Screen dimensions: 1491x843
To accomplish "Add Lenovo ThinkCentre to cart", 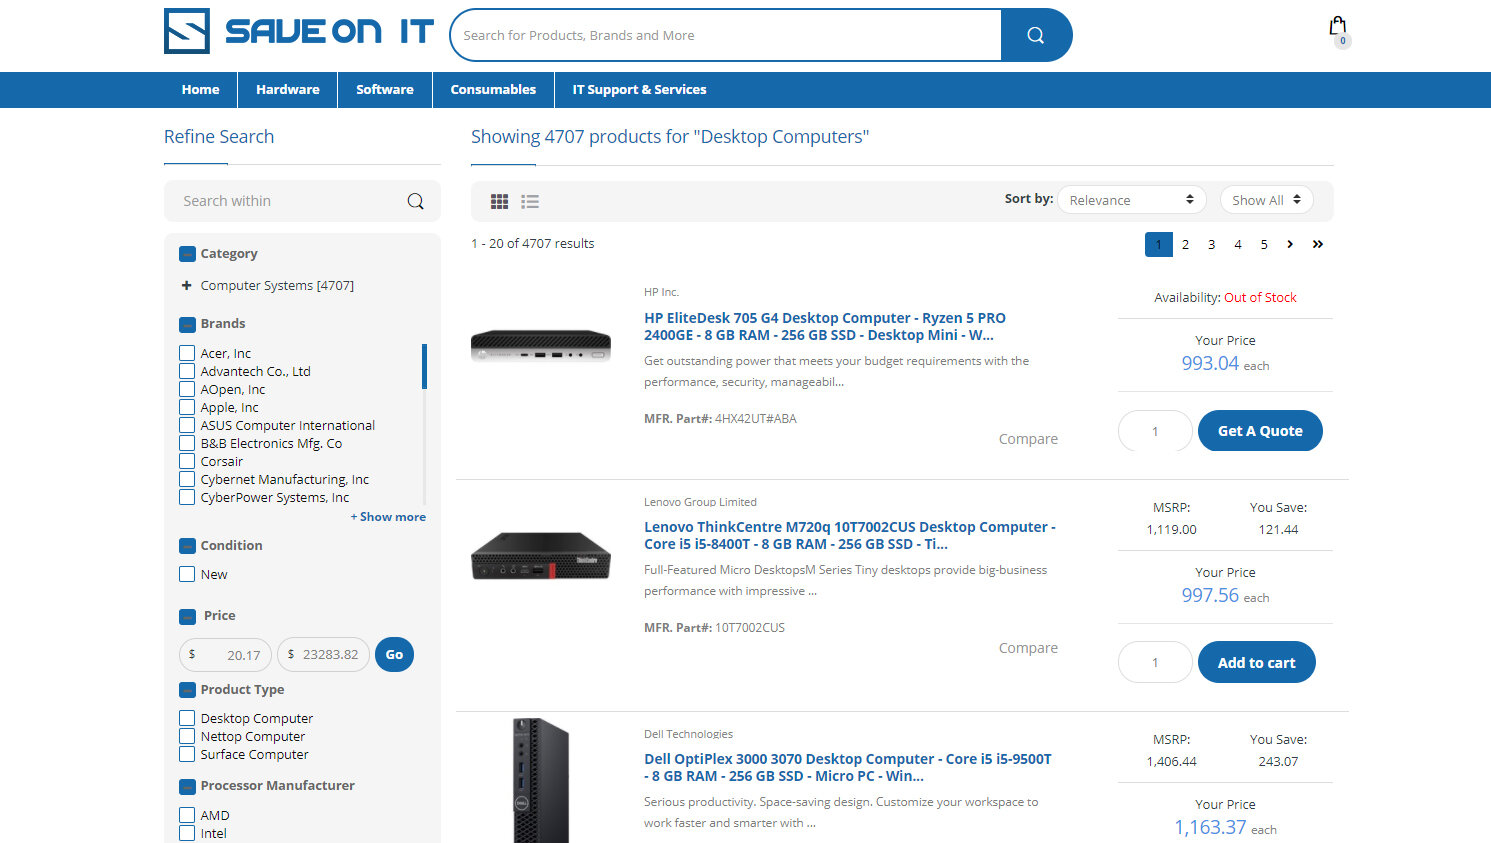I will [1256, 662].
